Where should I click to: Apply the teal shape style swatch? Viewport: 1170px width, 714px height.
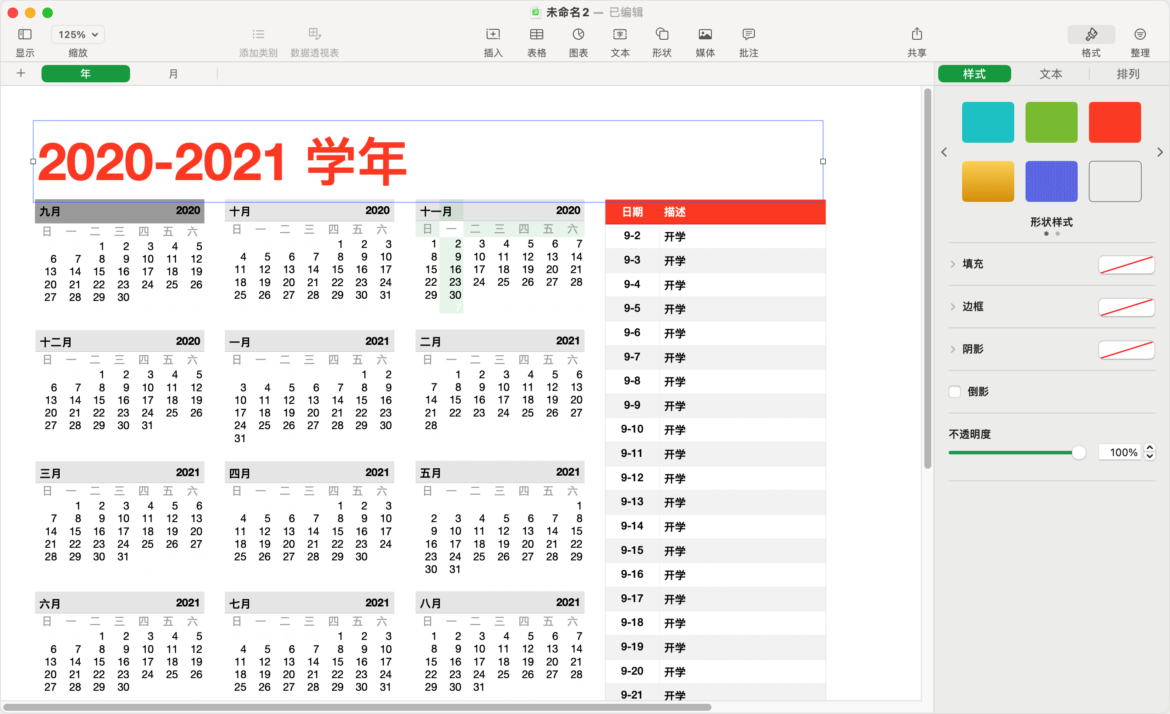(988, 122)
